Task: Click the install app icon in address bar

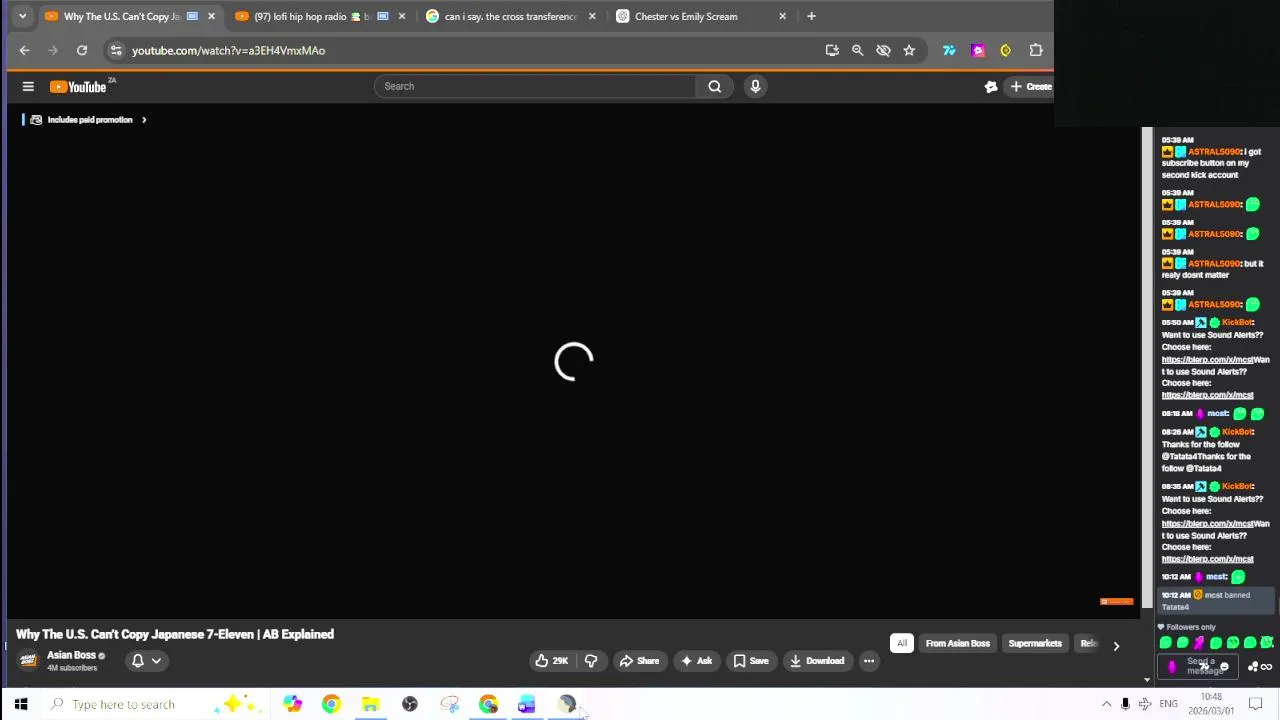Action: (x=832, y=50)
